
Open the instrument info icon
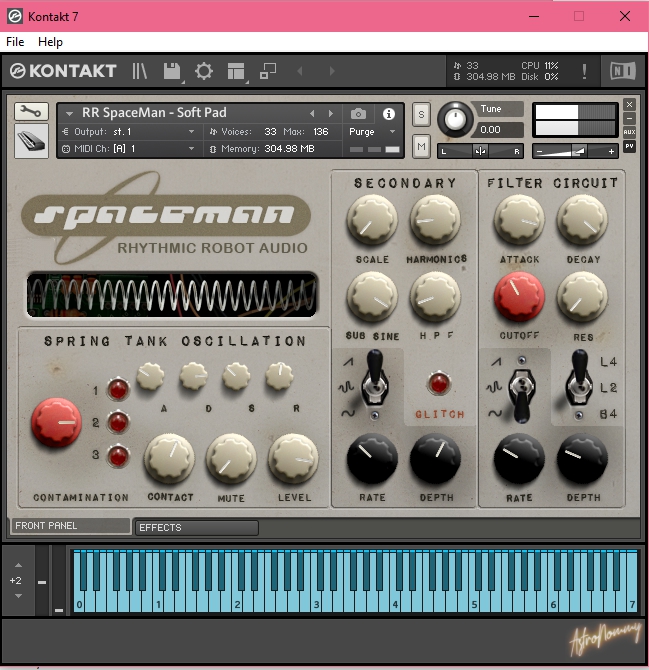coord(389,114)
